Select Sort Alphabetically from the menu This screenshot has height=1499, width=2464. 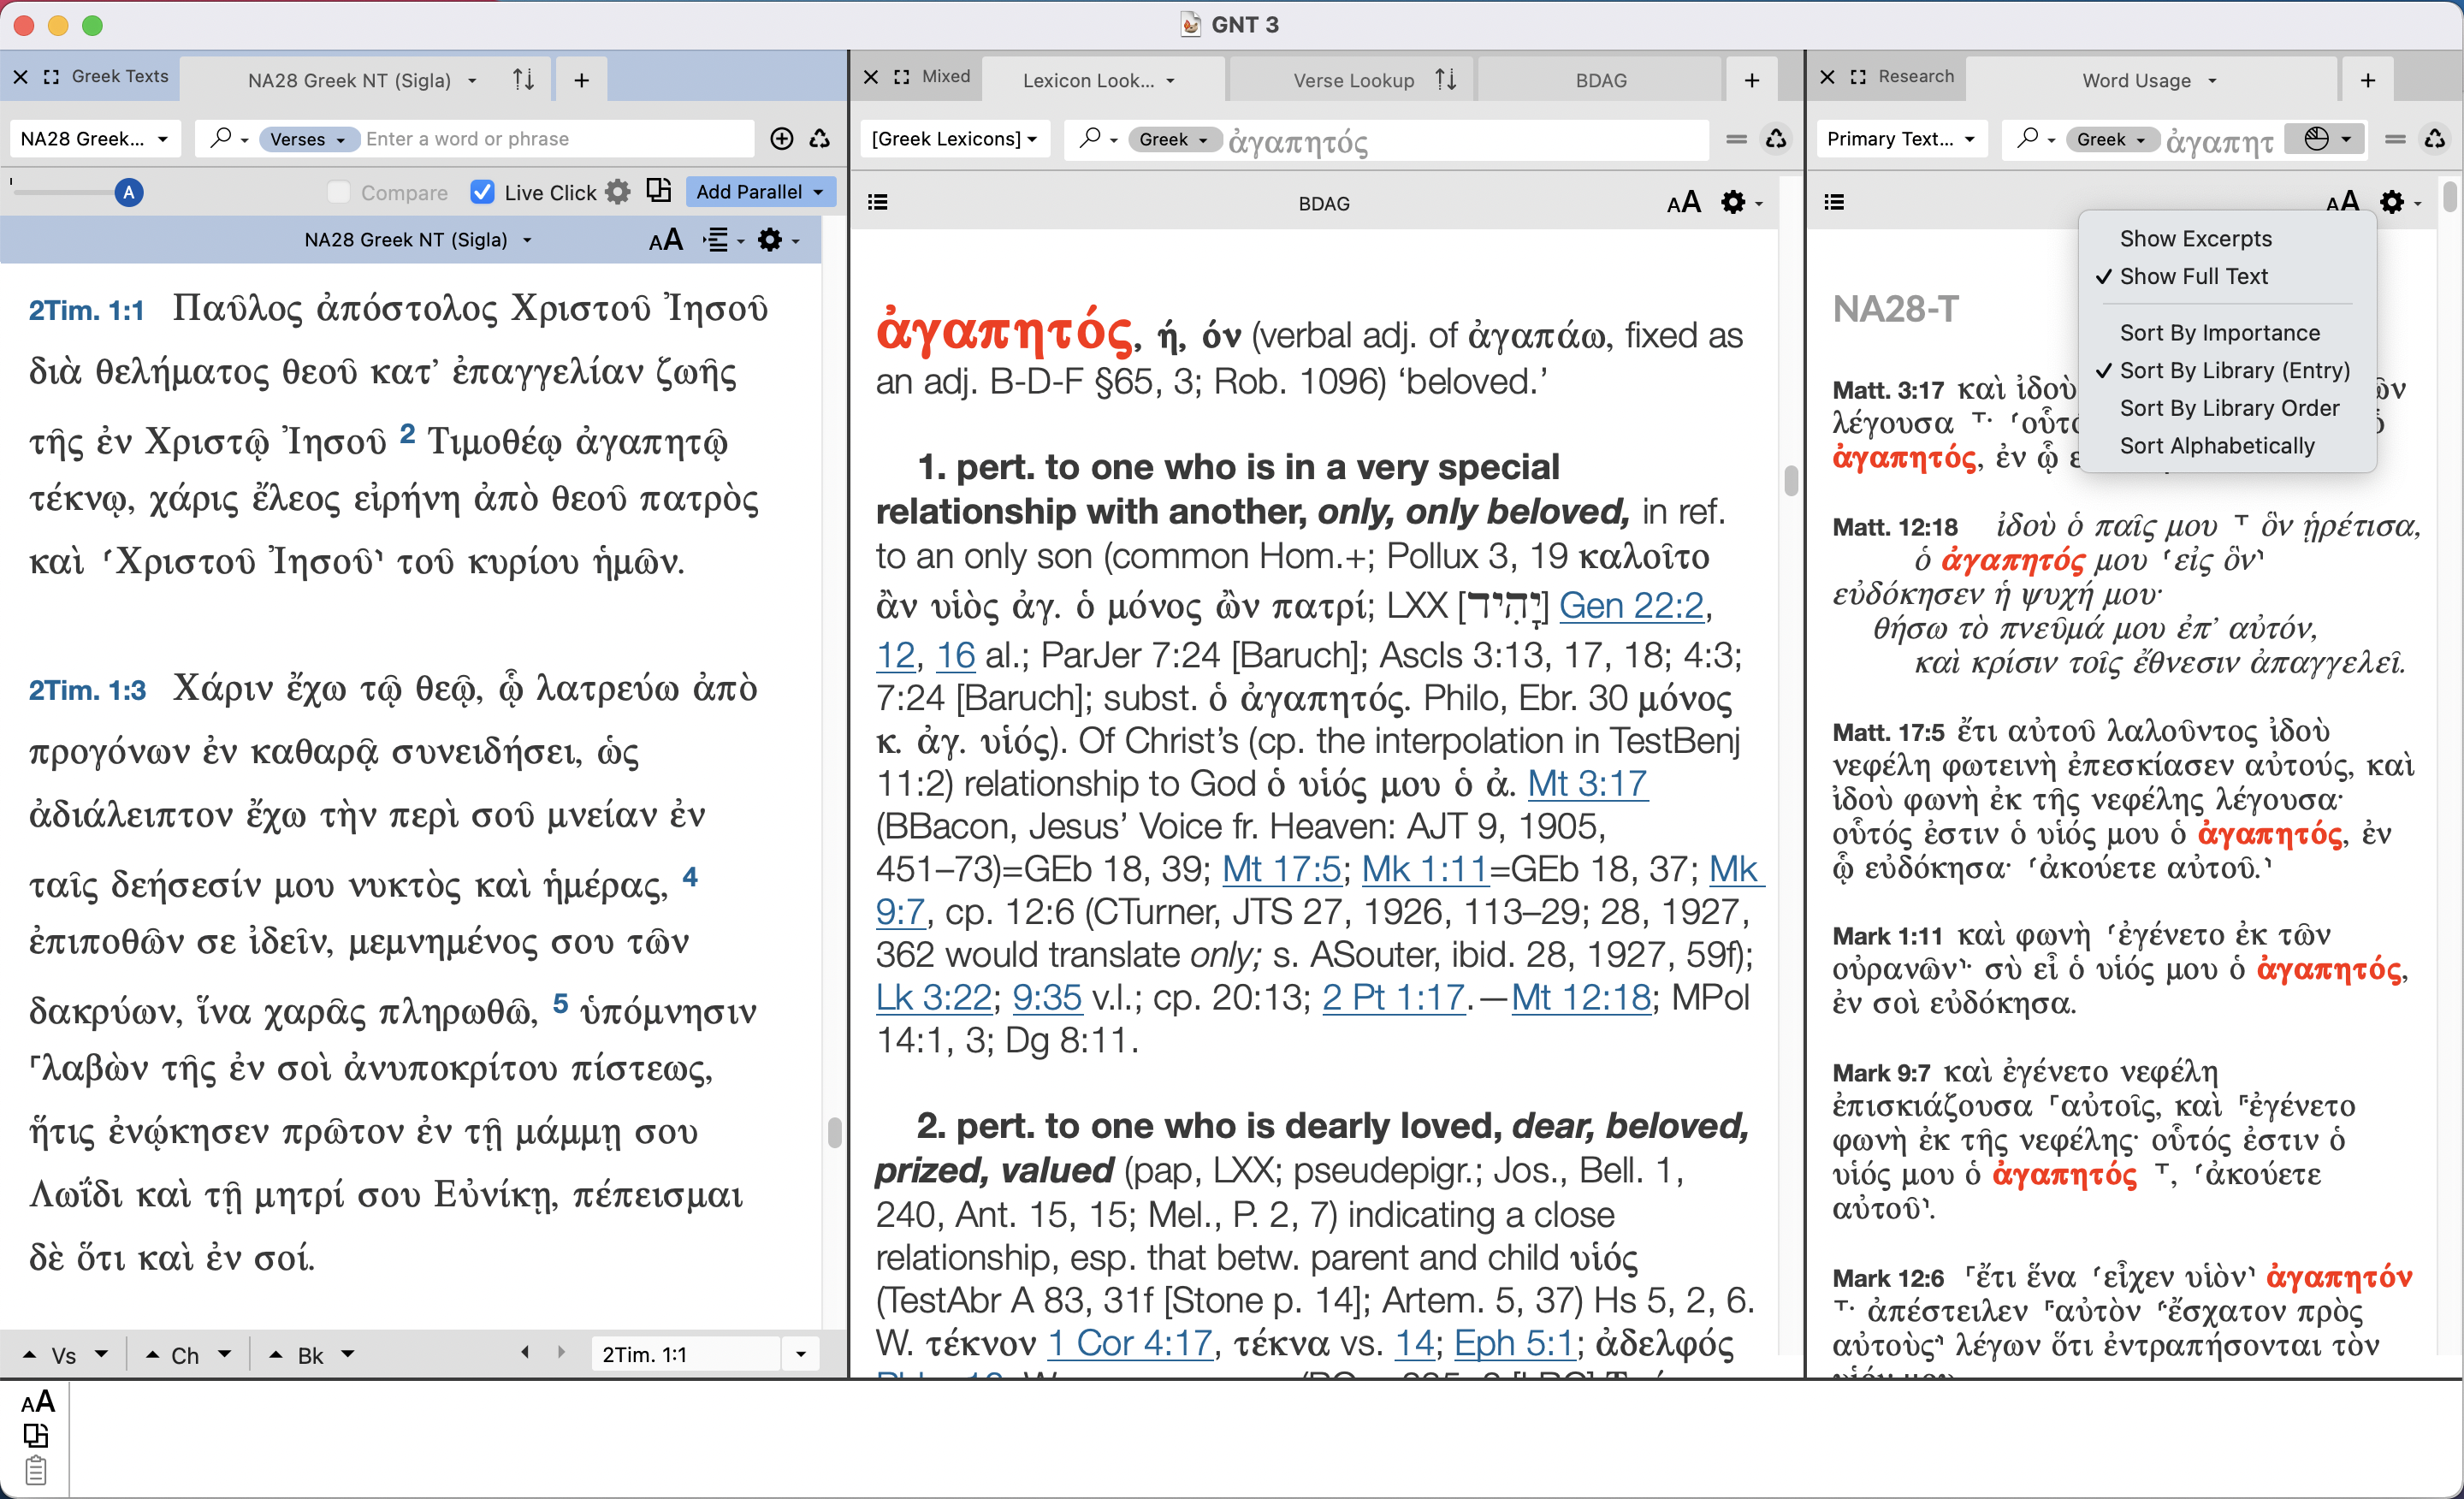coord(2218,446)
